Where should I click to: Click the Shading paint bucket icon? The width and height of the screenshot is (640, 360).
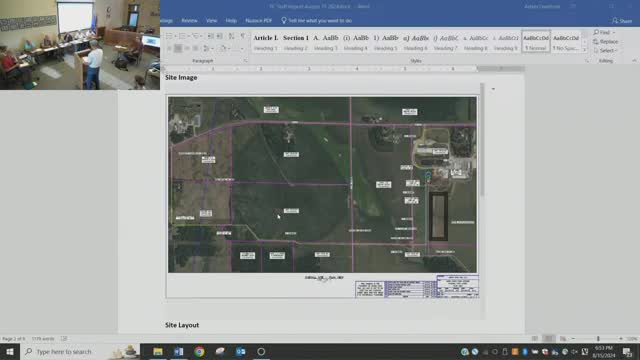223,49
